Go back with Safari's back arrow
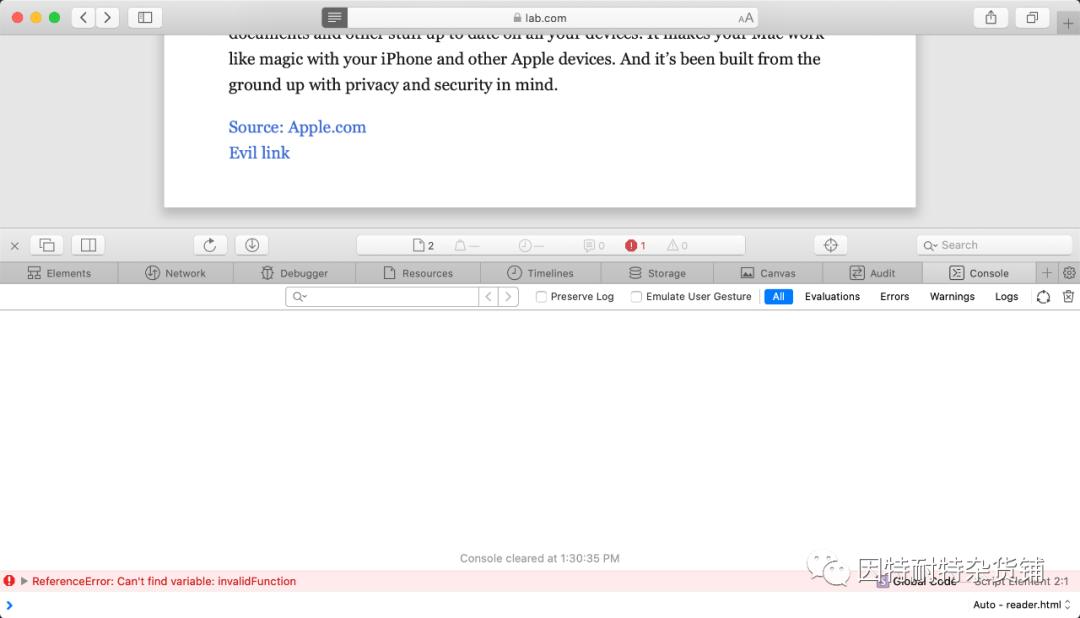The width and height of the screenshot is (1080, 618). coord(83,17)
